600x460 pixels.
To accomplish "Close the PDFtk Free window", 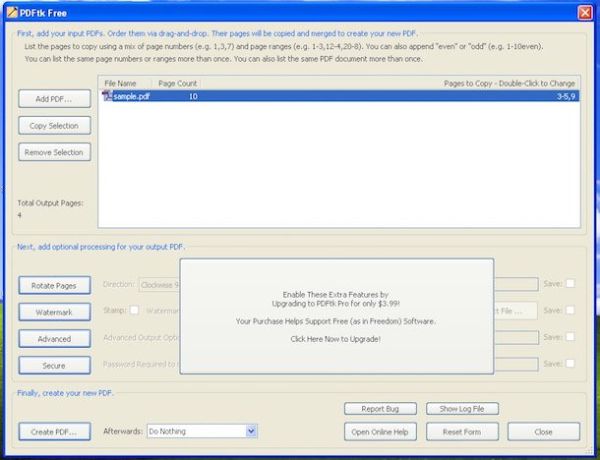I will click(585, 11).
